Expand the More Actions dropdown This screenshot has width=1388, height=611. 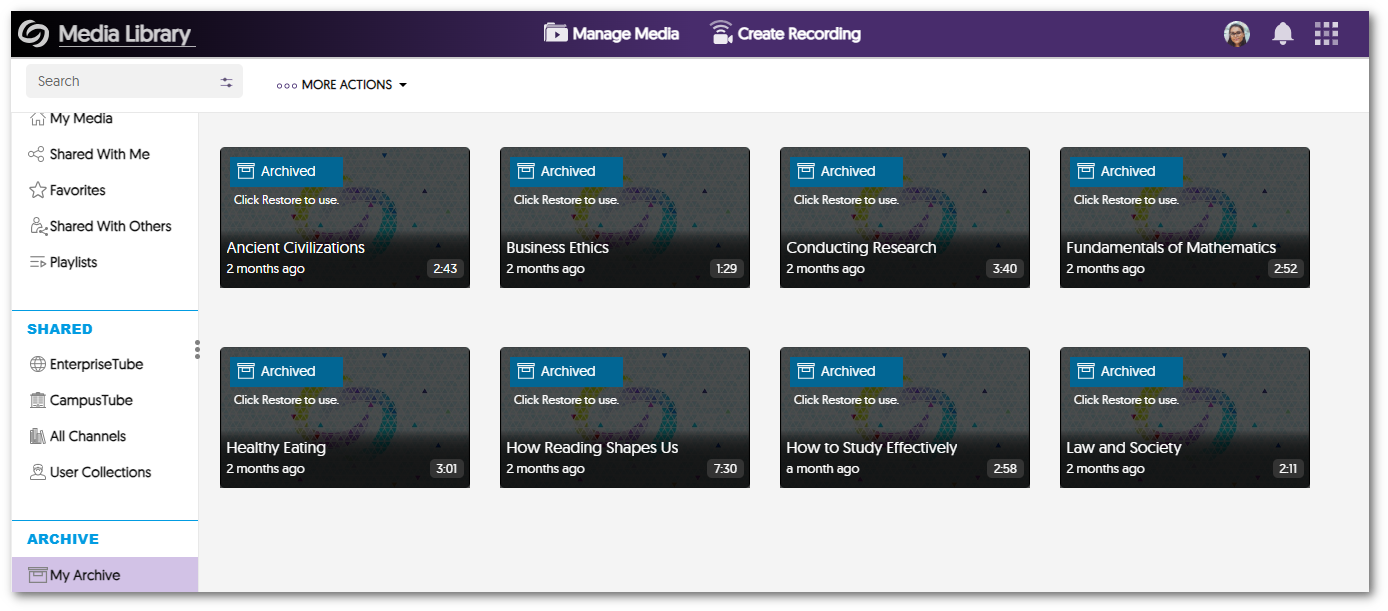[342, 85]
